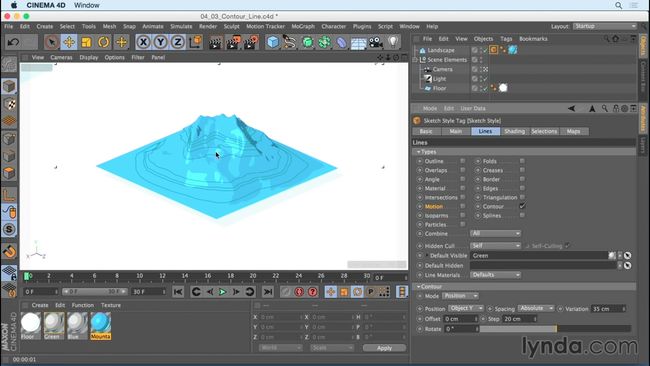Click the Record Active Objects button

286,292
